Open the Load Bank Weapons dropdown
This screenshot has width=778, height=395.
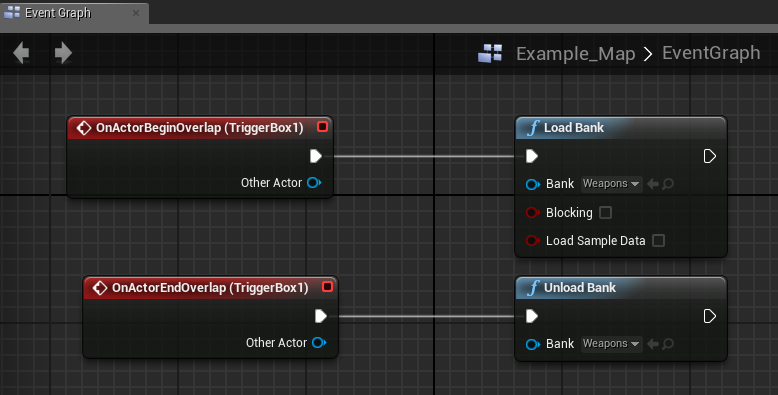611,184
